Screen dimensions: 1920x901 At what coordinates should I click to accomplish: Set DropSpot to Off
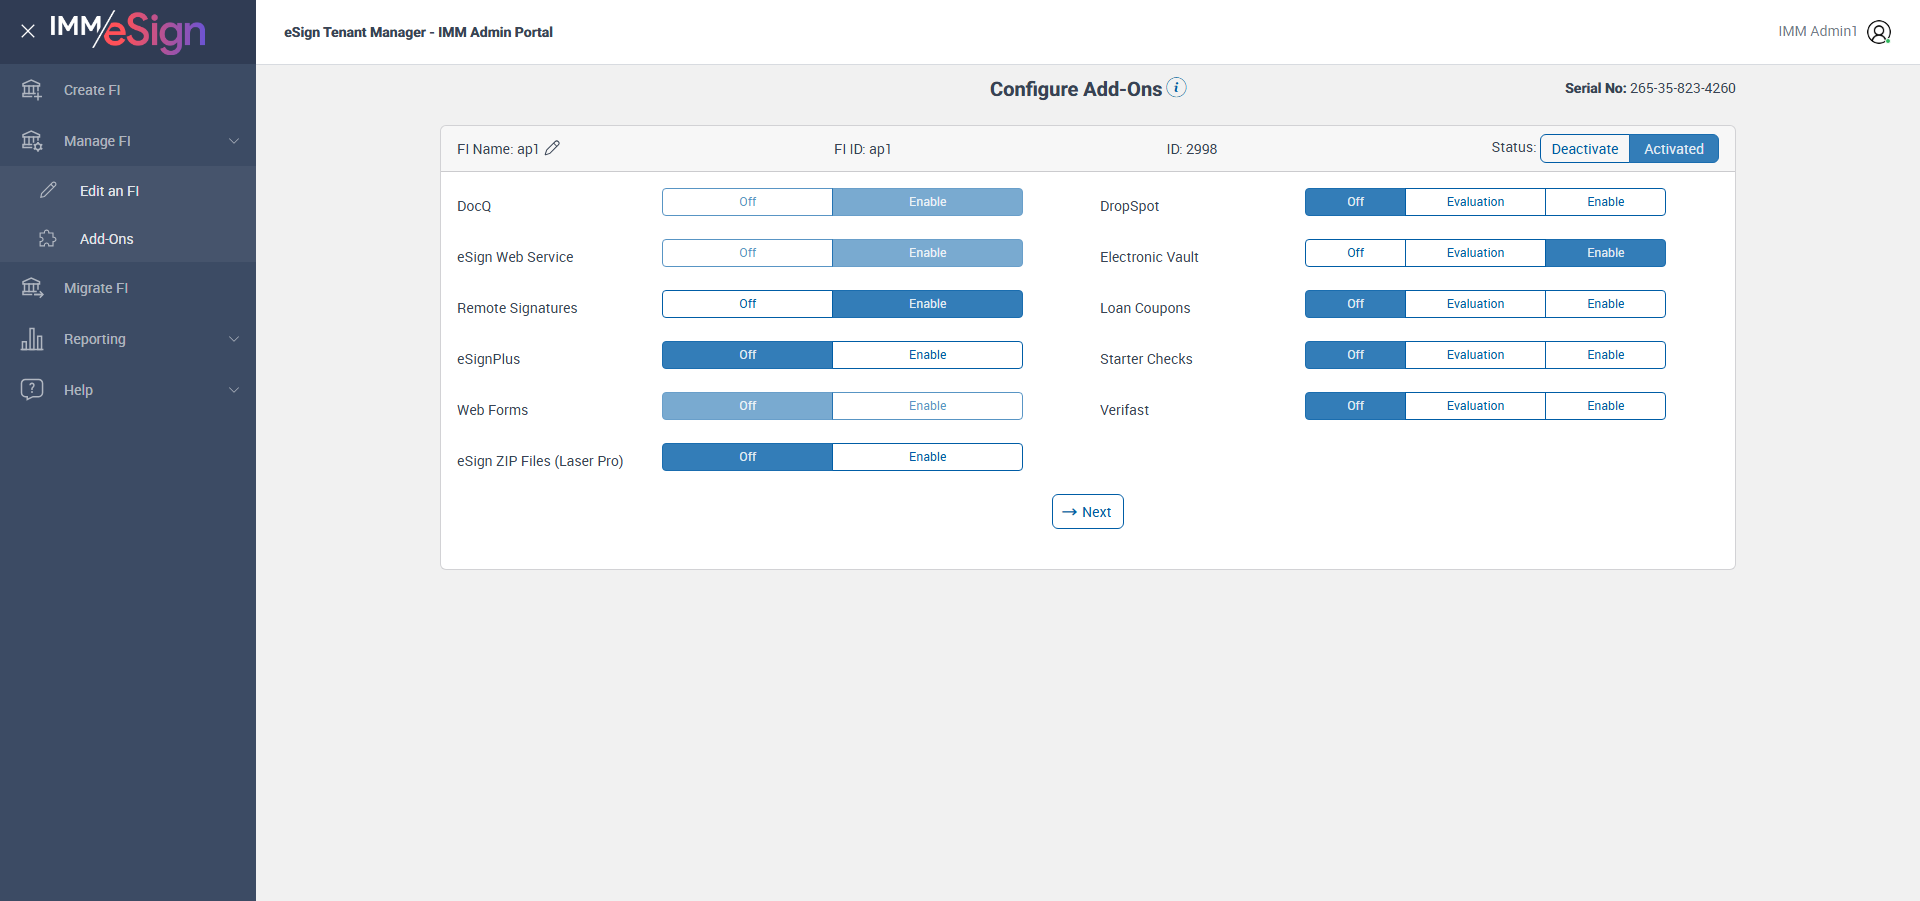(x=1355, y=202)
